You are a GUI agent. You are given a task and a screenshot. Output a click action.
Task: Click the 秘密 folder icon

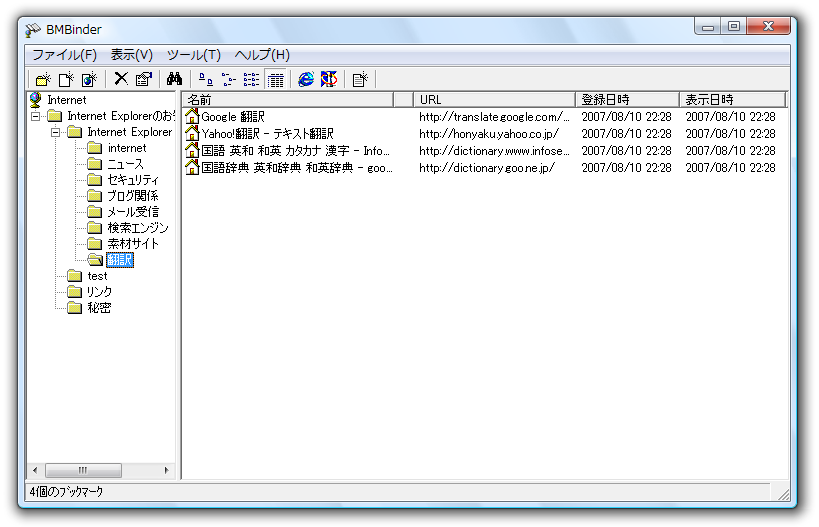point(75,308)
